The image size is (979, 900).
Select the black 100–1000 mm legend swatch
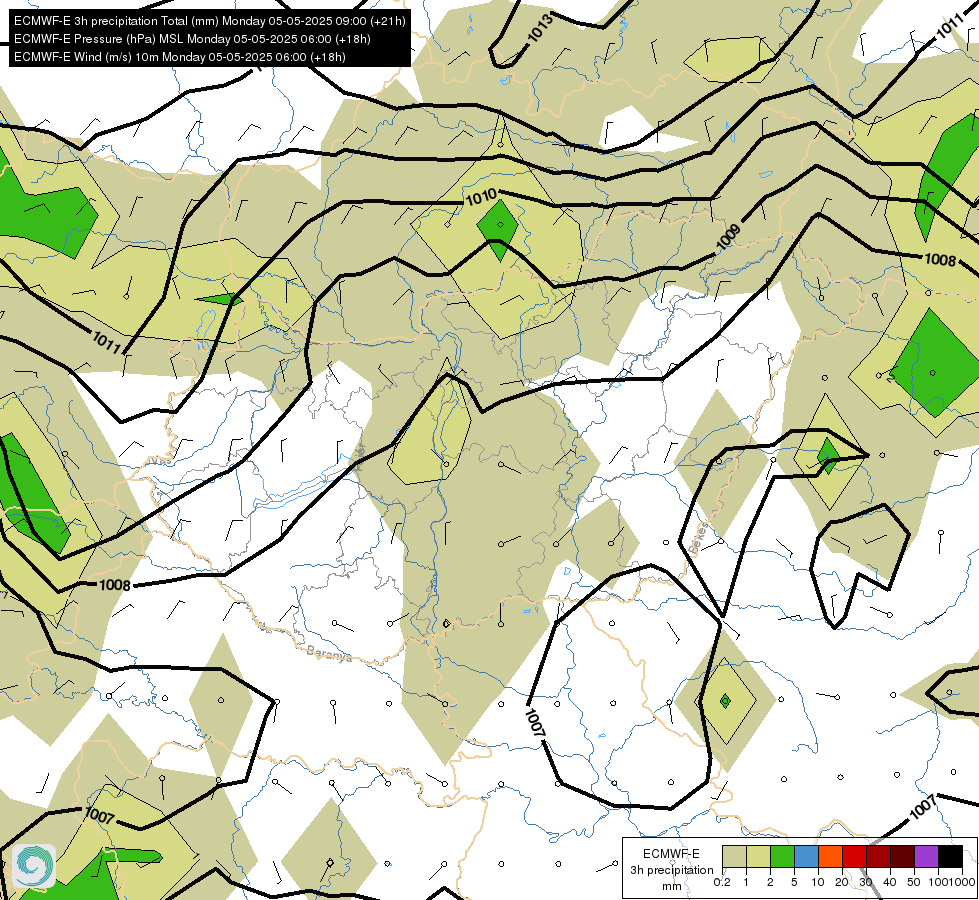(x=950, y=857)
